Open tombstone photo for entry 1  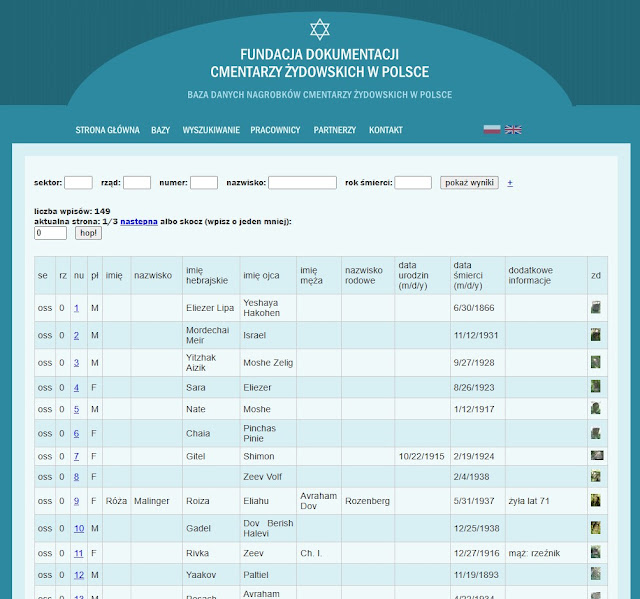pyautogui.click(x=596, y=307)
